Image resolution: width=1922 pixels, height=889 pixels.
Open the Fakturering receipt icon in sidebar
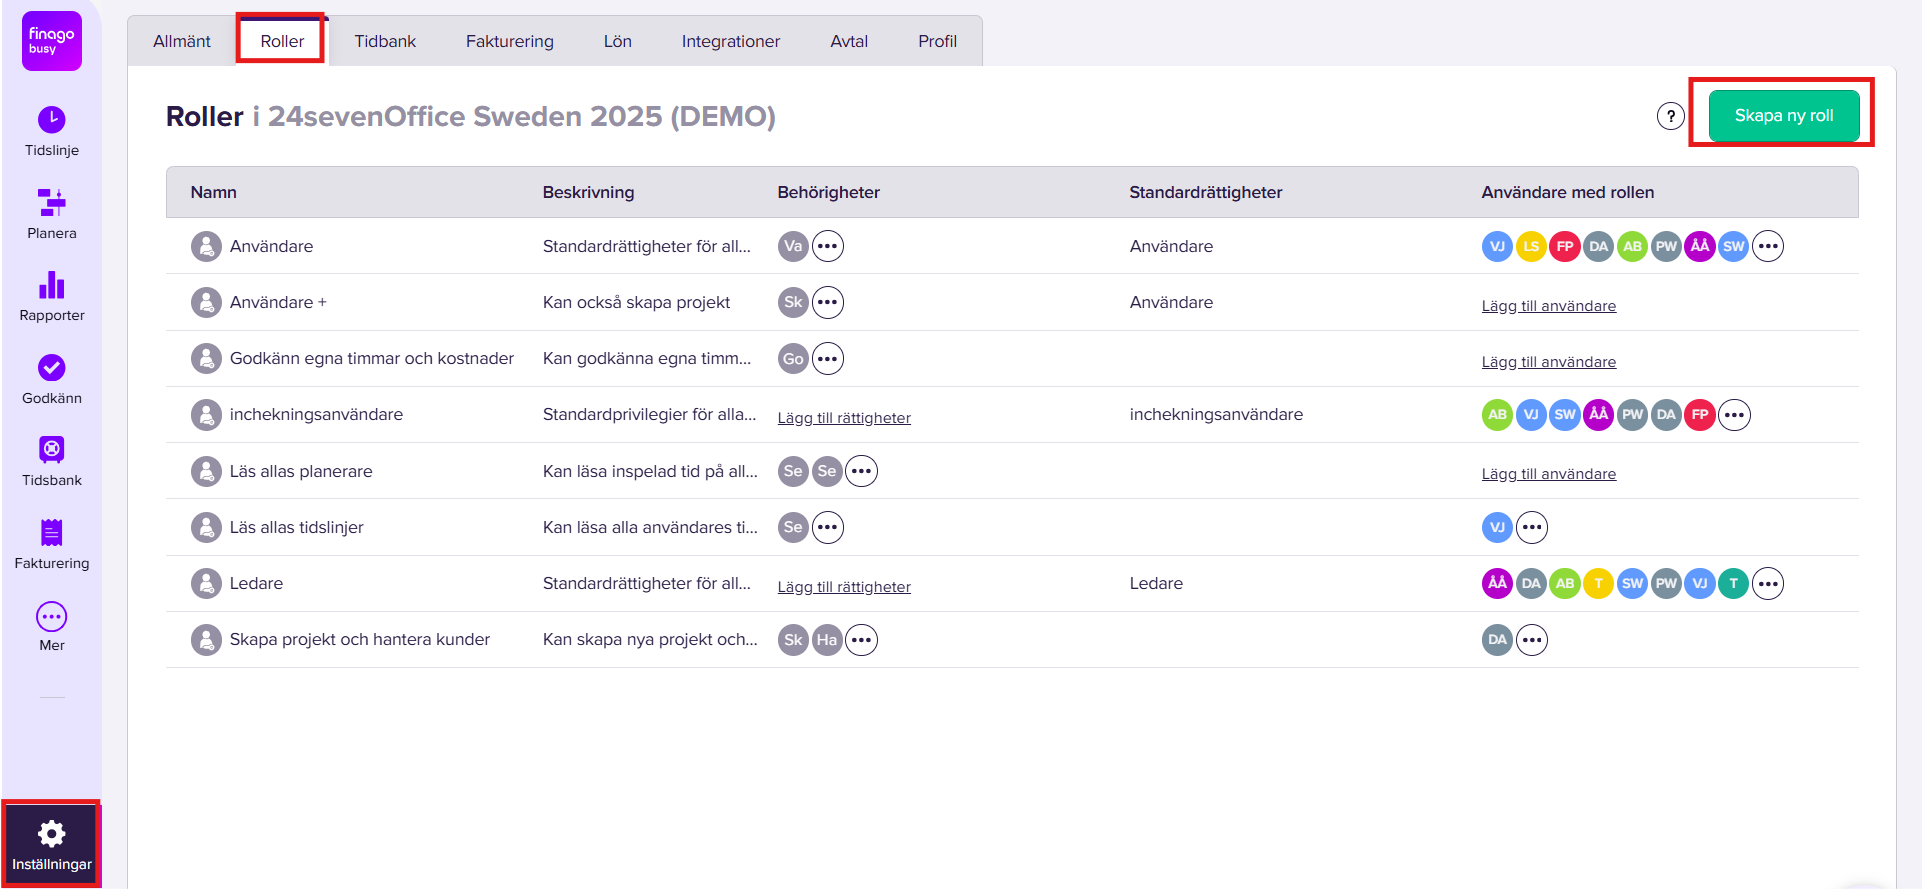click(52, 533)
